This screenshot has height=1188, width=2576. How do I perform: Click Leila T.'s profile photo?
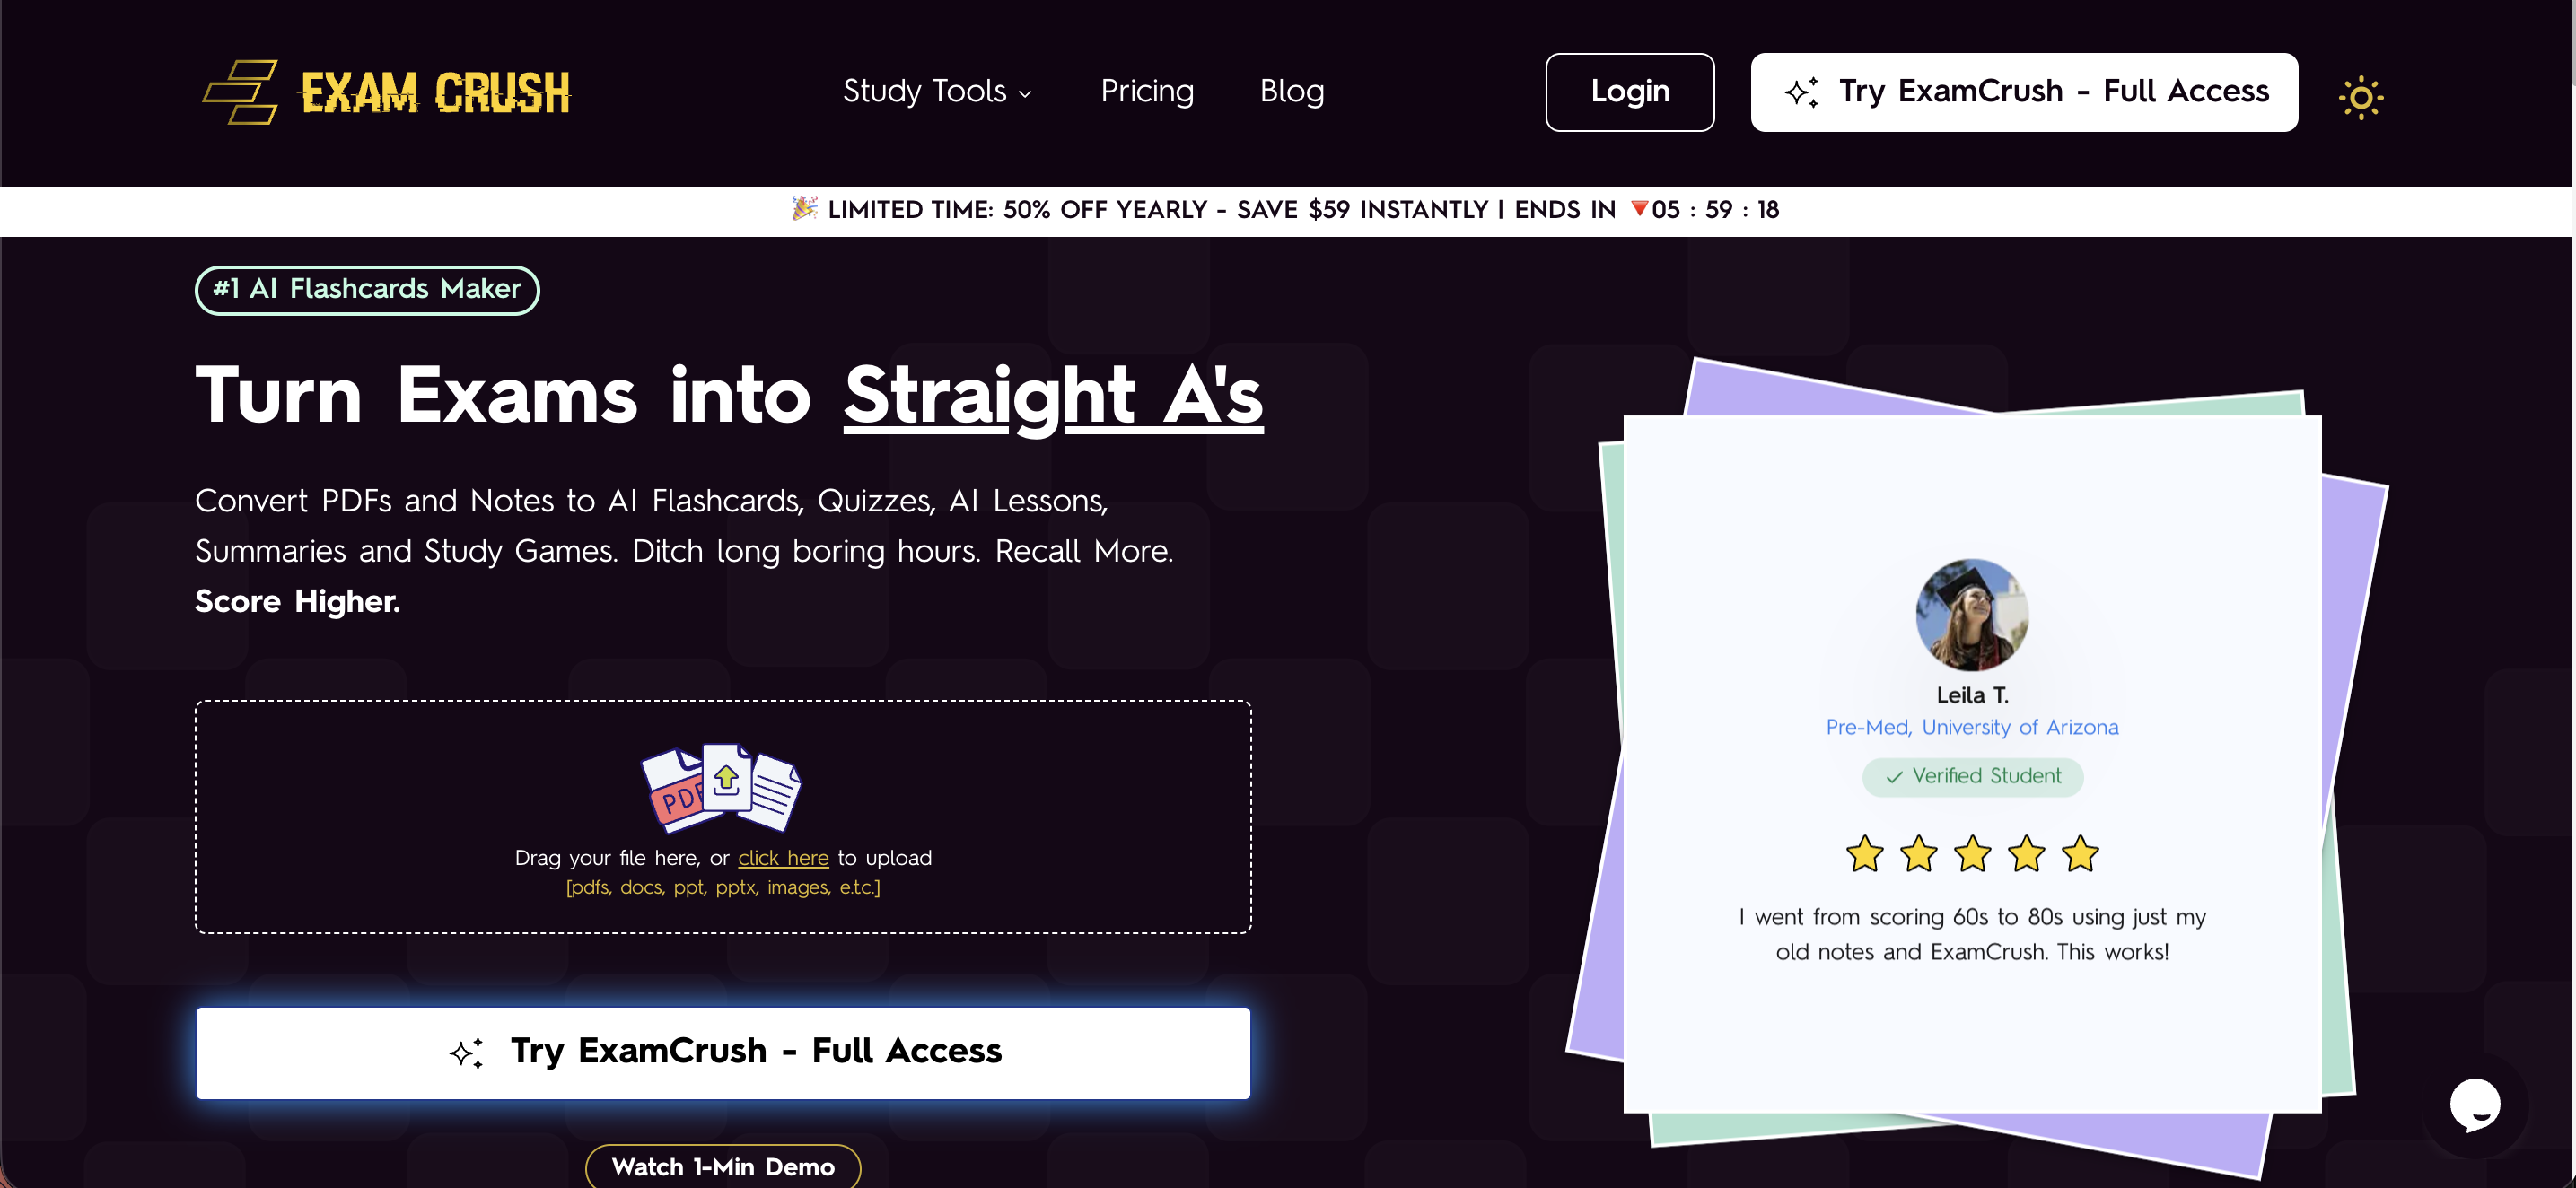pos(1971,614)
